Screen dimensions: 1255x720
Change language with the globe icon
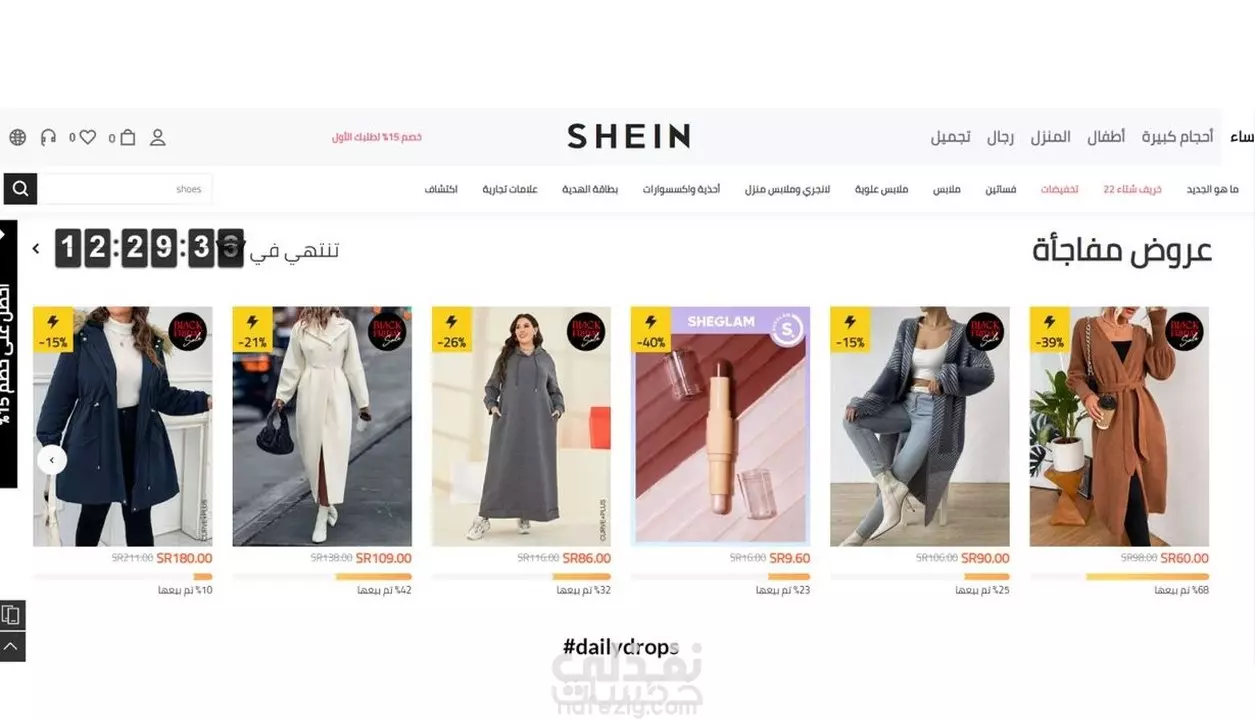click(x=17, y=138)
